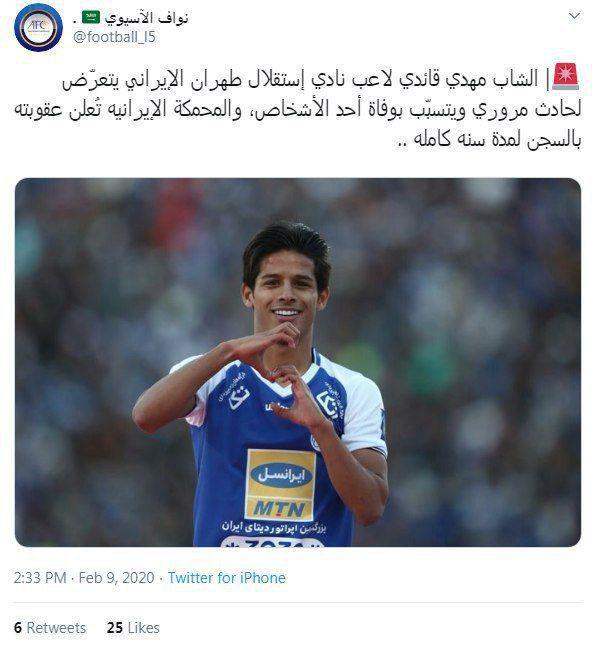View the 6 Retweets list
The width and height of the screenshot is (597, 647).
50,628
